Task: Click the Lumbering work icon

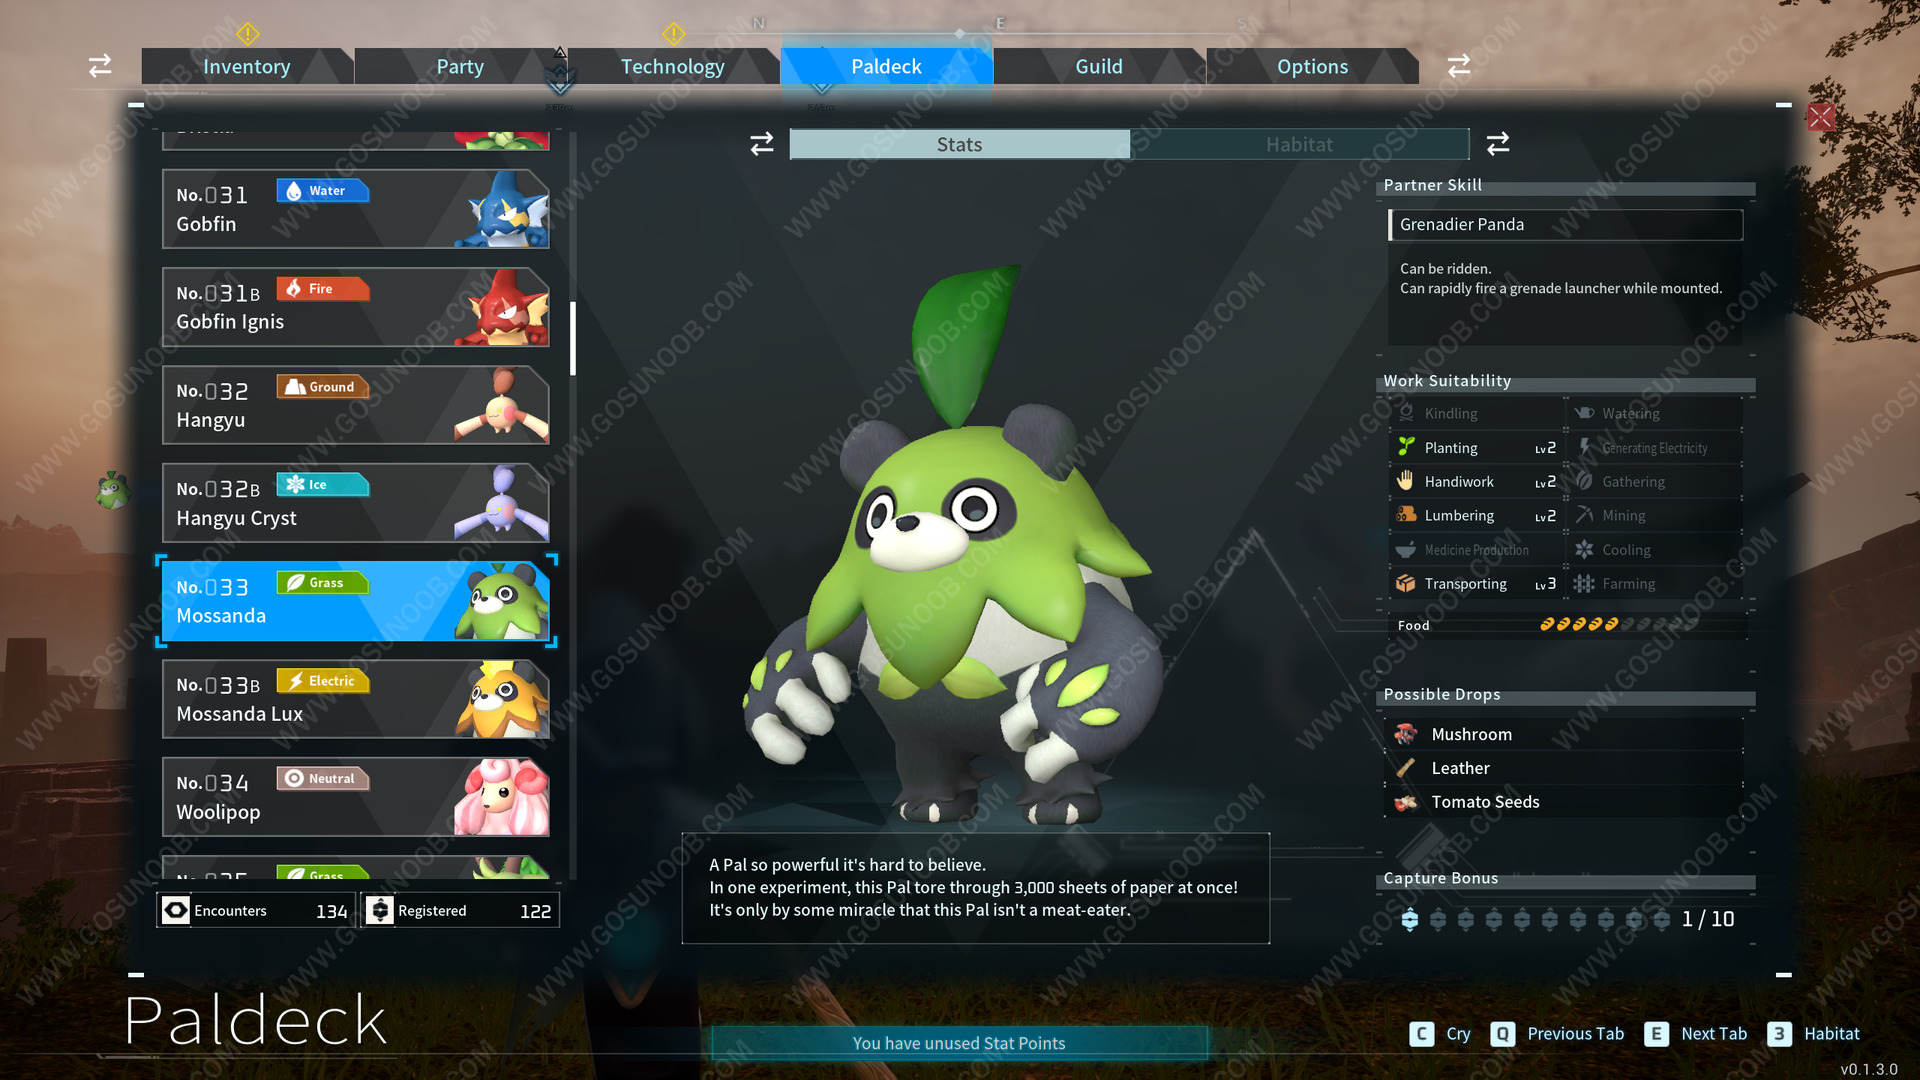Action: coord(1407,515)
